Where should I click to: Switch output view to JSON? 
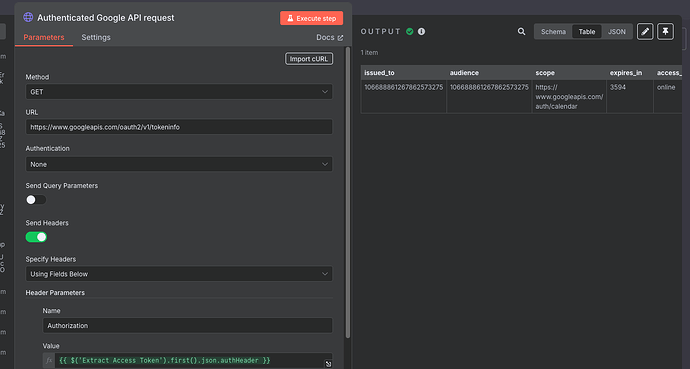[x=617, y=32]
